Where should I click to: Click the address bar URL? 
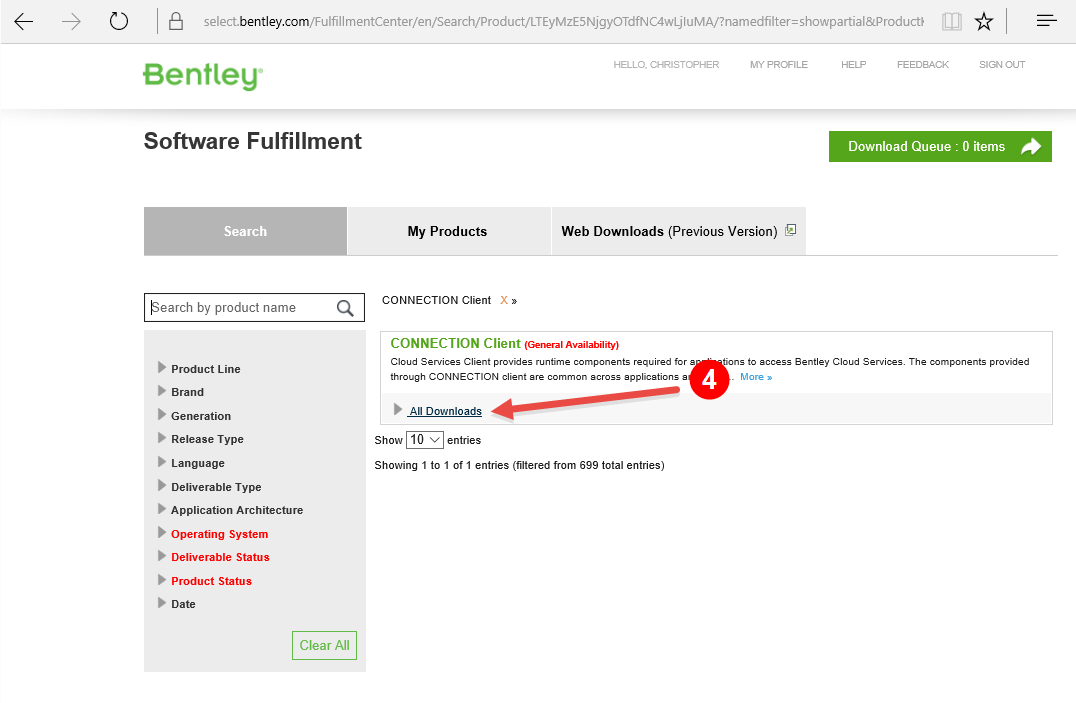pos(563,22)
